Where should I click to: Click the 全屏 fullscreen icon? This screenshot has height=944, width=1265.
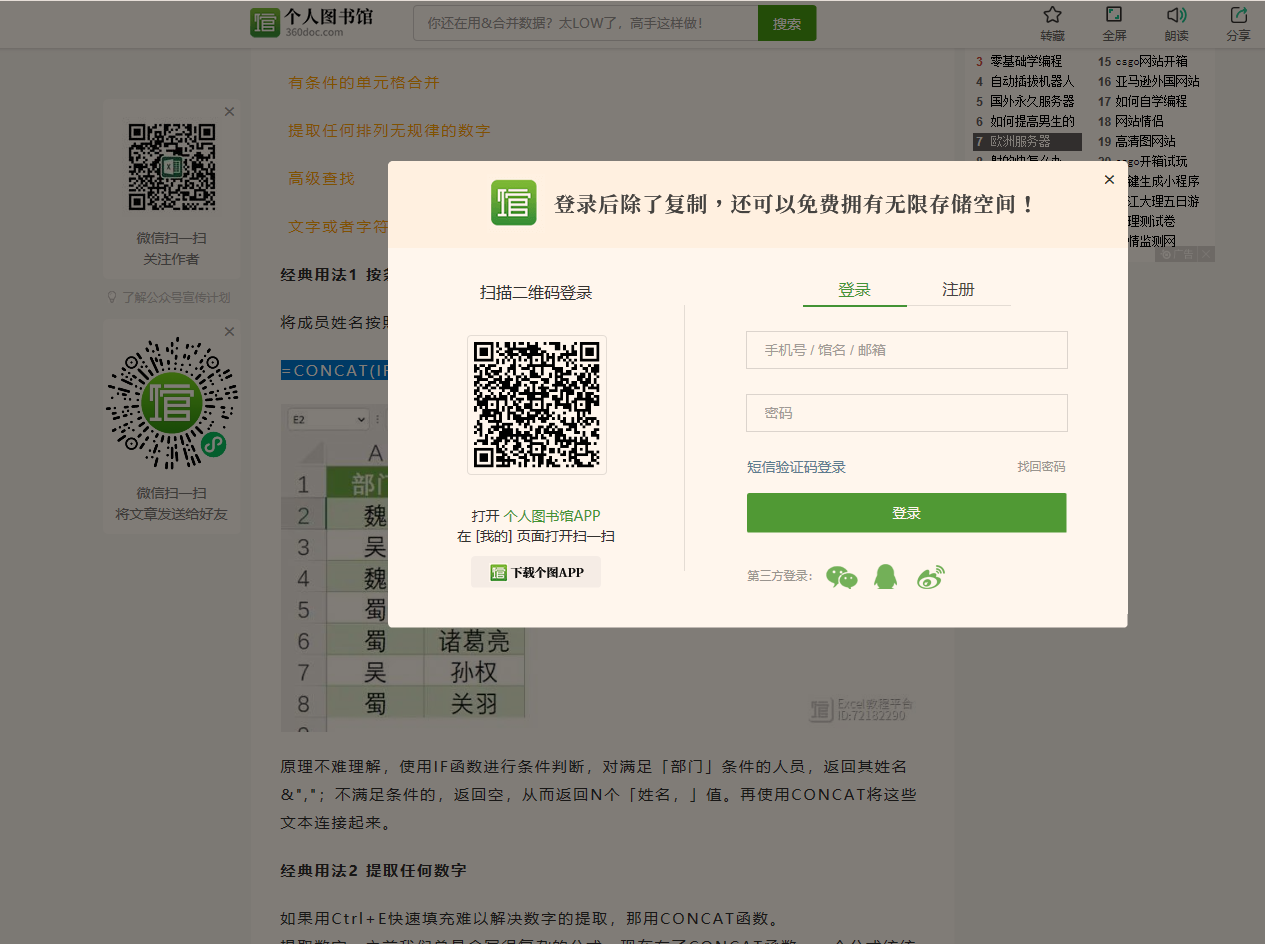[1114, 15]
